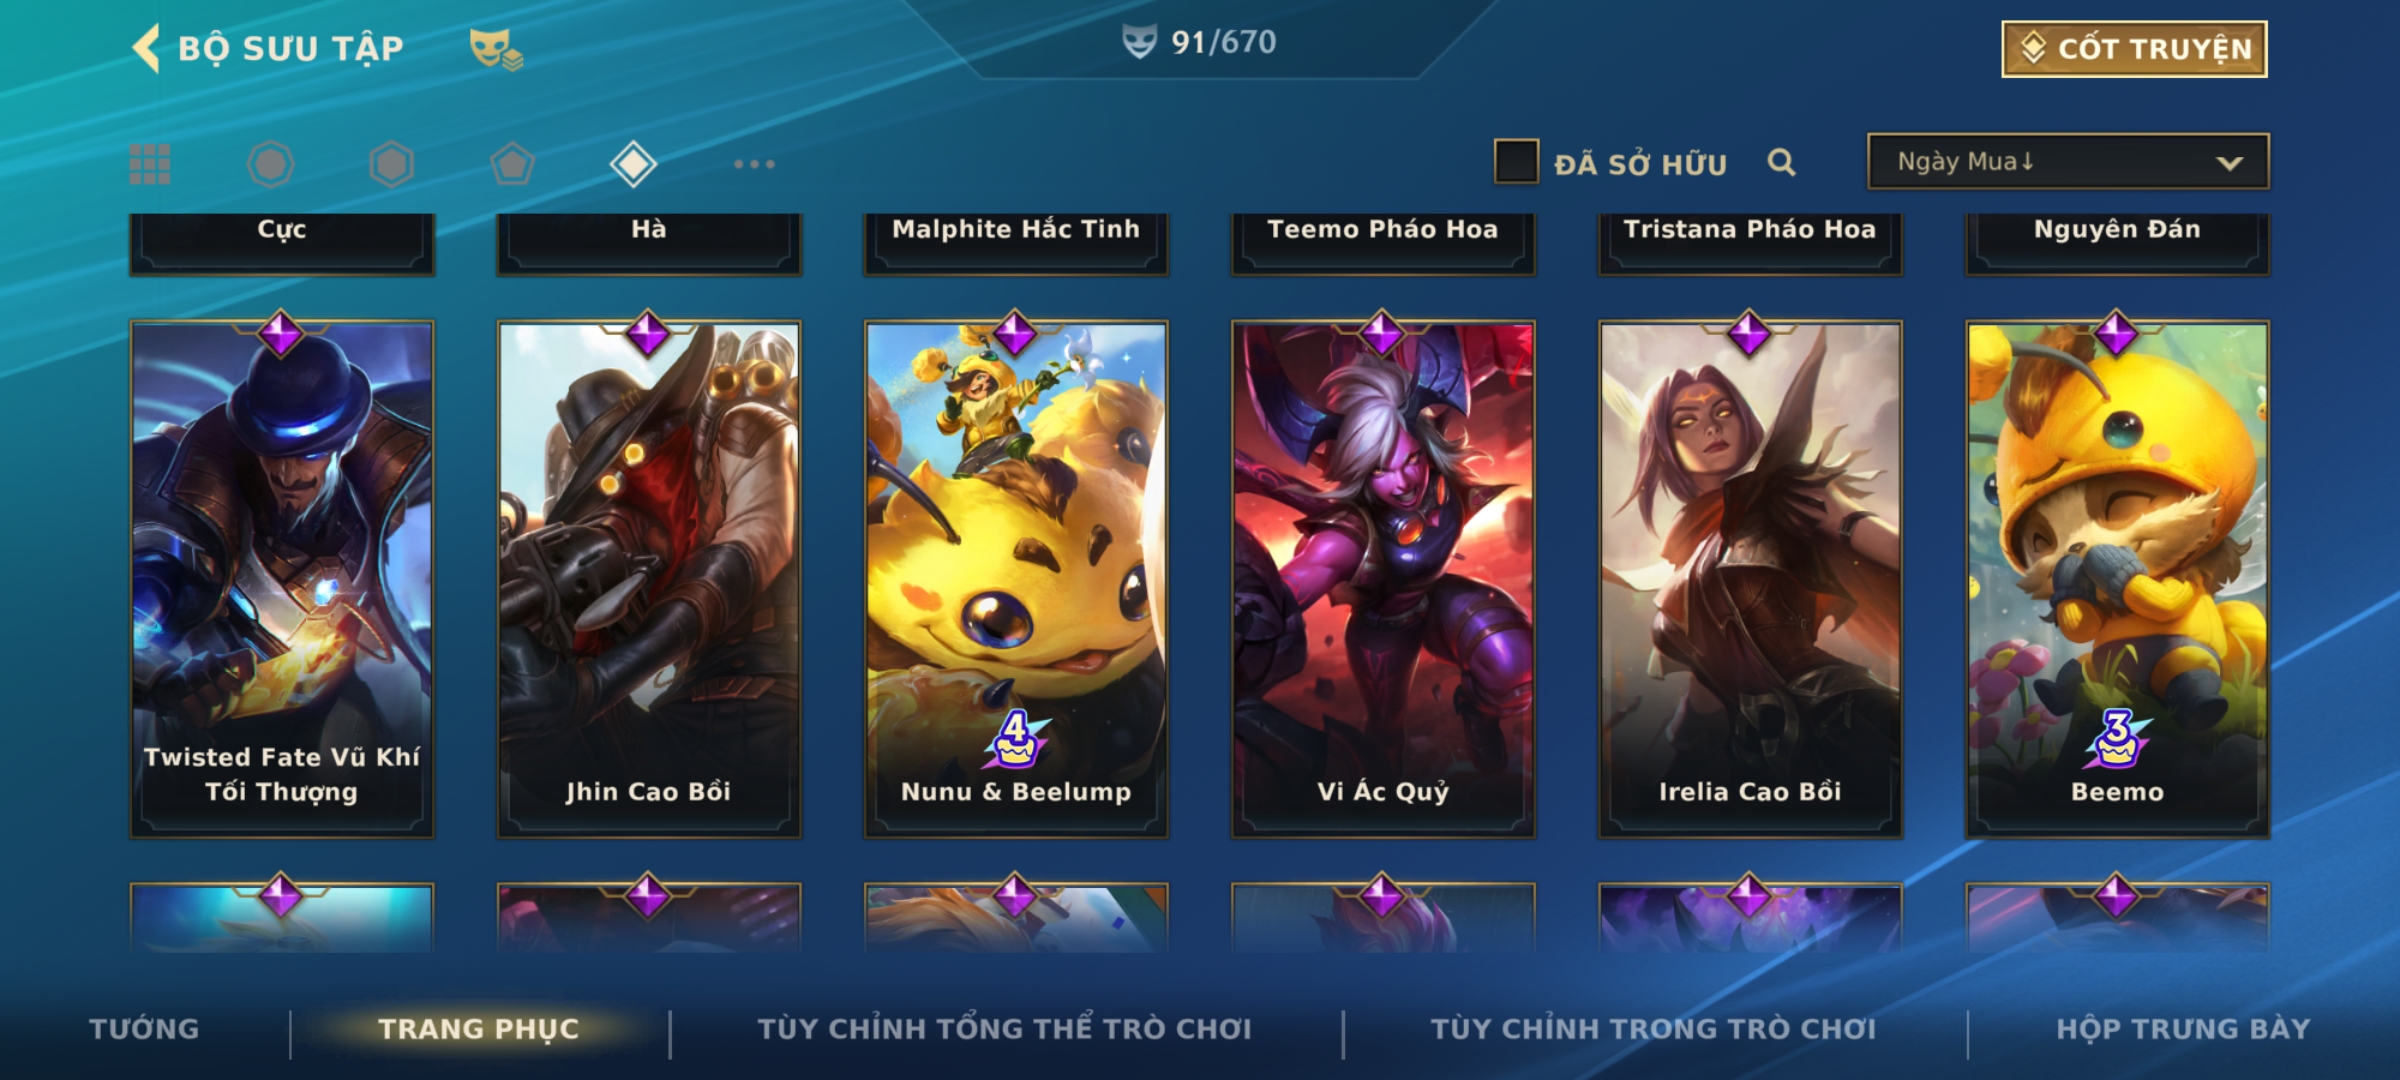Image resolution: width=2400 pixels, height=1080 pixels.
Task: Enable the Đã Sở Hữu checkbox
Action: pos(1516,162)
